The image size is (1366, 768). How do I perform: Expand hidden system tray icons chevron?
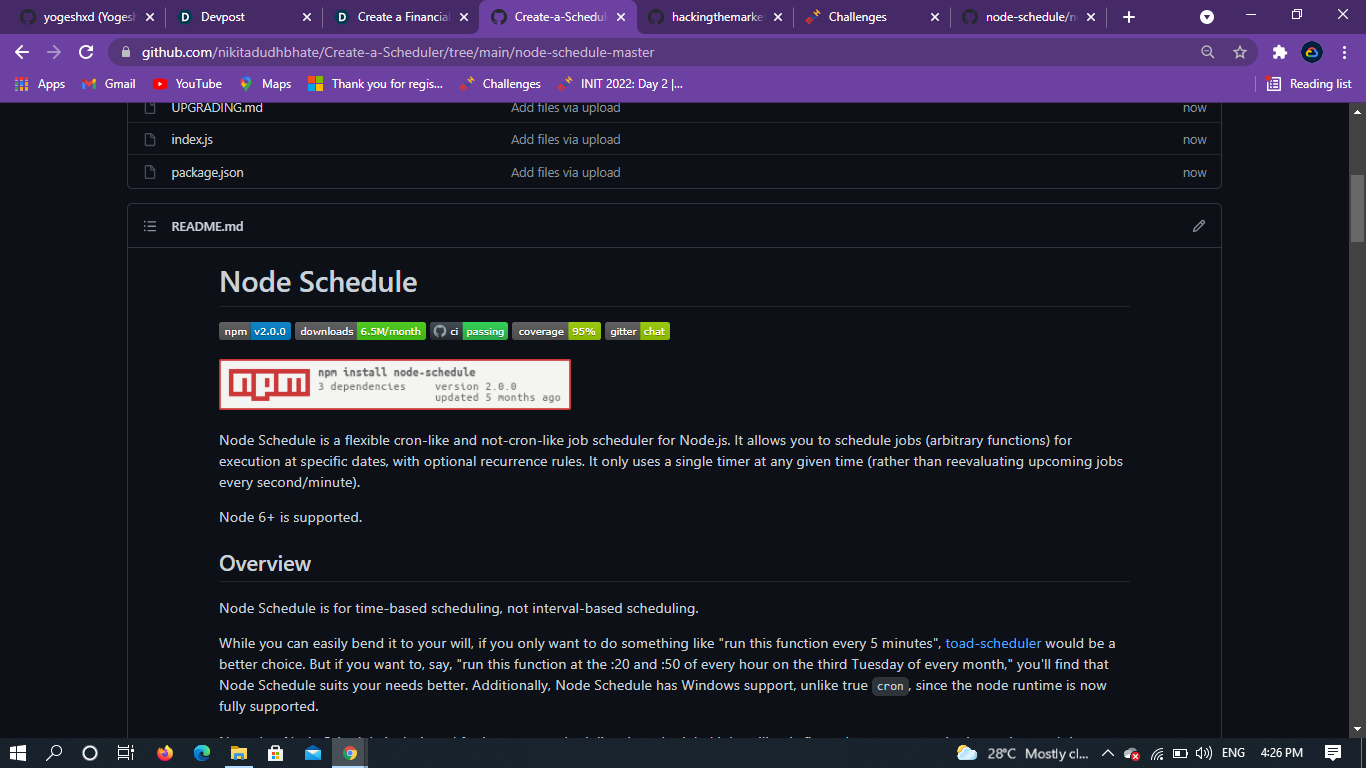[x=1107, y=753]
